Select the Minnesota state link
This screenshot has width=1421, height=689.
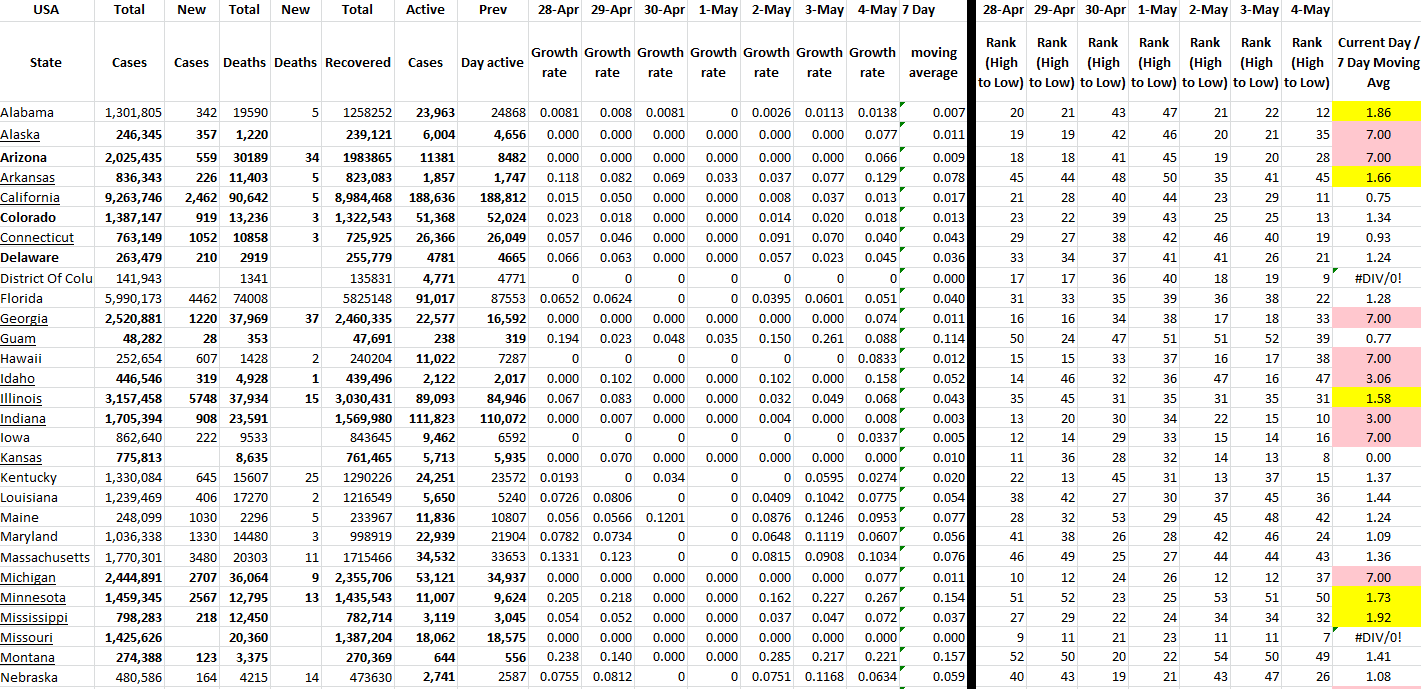click(x=33, y=597)
